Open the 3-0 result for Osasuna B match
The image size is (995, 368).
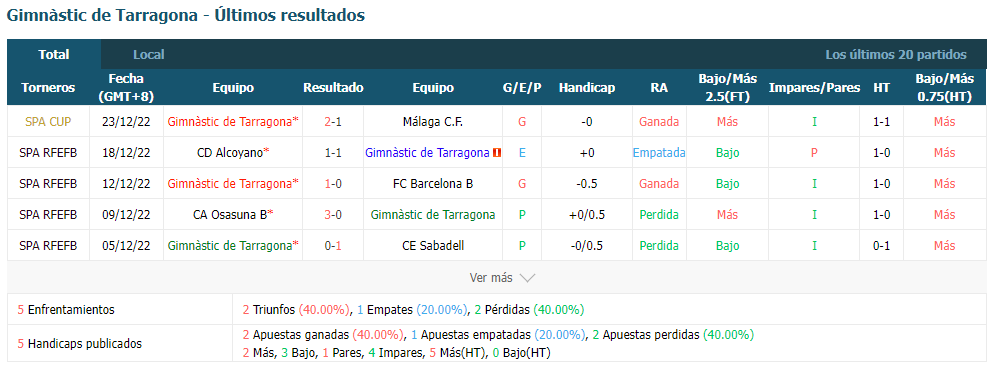(x=333, y=214)
